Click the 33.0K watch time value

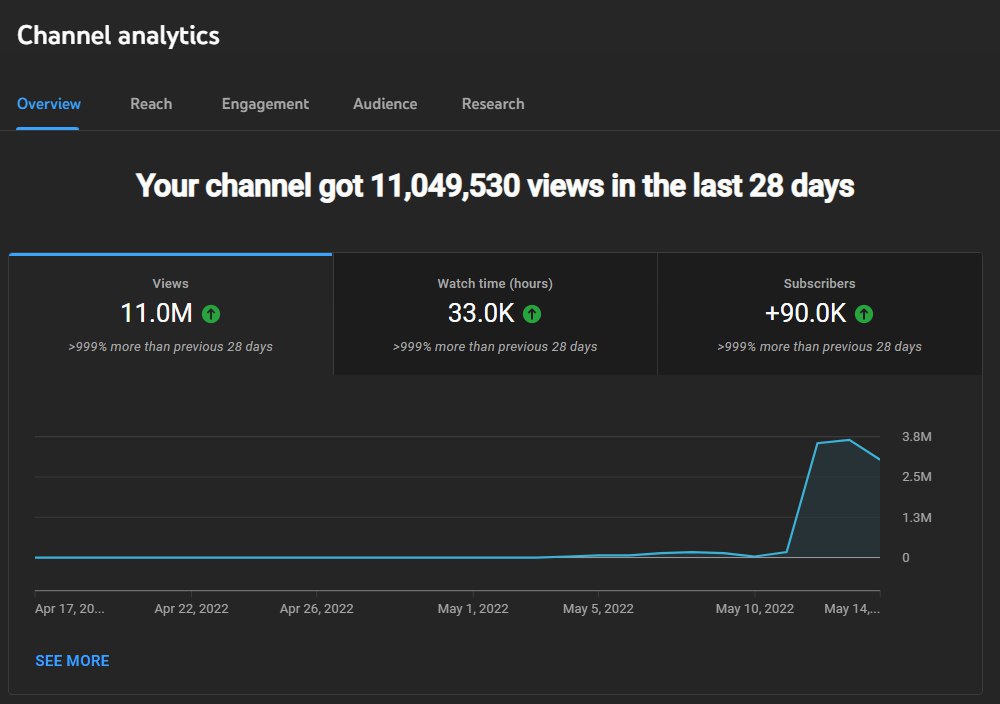(481, 314)
